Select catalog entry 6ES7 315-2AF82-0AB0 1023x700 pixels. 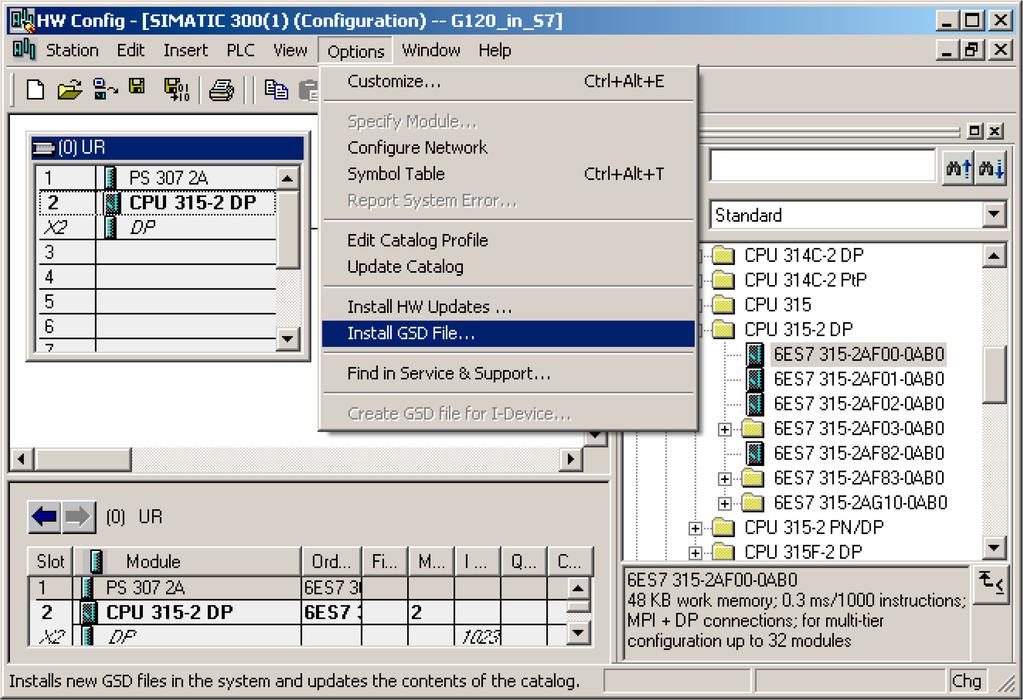tap(859, 453)
